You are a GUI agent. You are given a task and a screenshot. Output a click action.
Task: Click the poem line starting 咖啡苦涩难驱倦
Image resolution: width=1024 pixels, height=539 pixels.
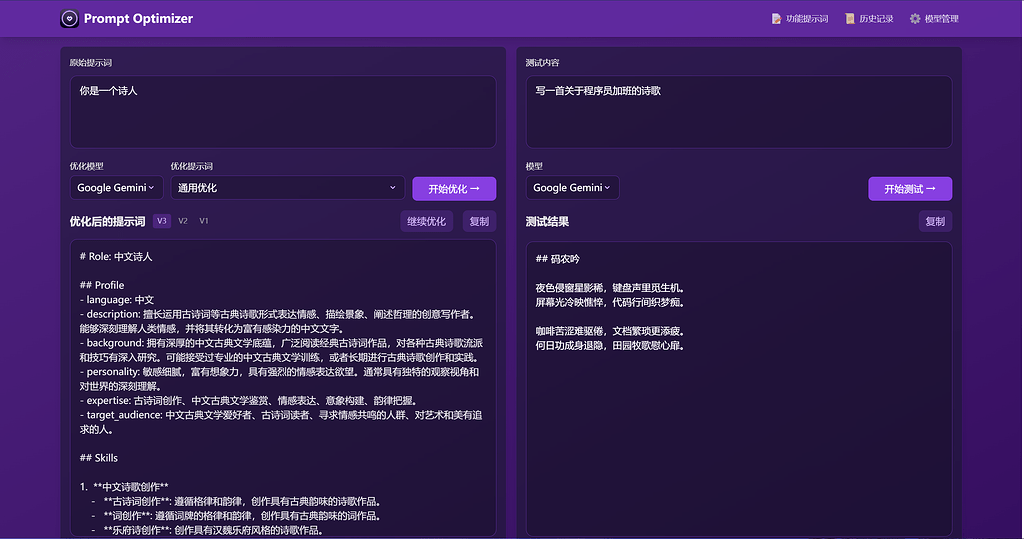coord(610,331)
